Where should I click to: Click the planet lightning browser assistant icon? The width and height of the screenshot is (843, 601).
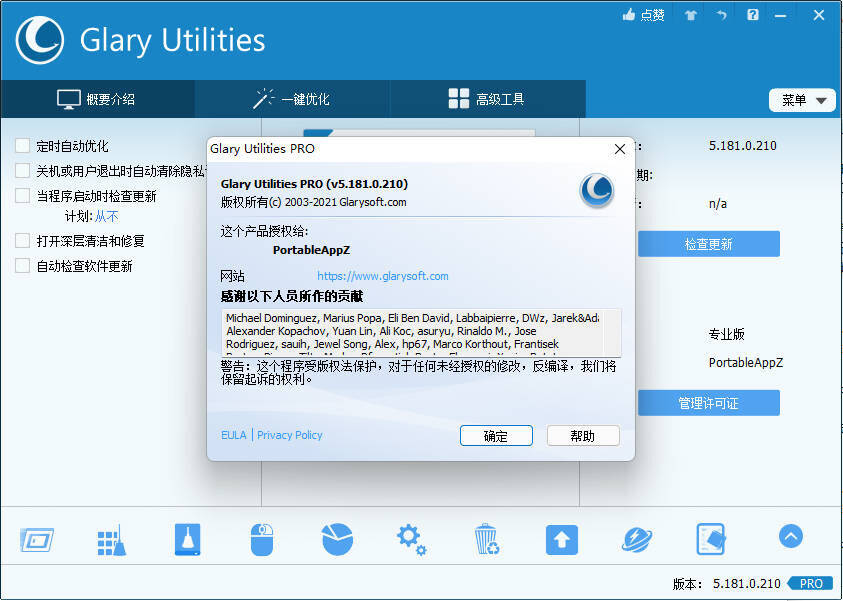[637, 539]
